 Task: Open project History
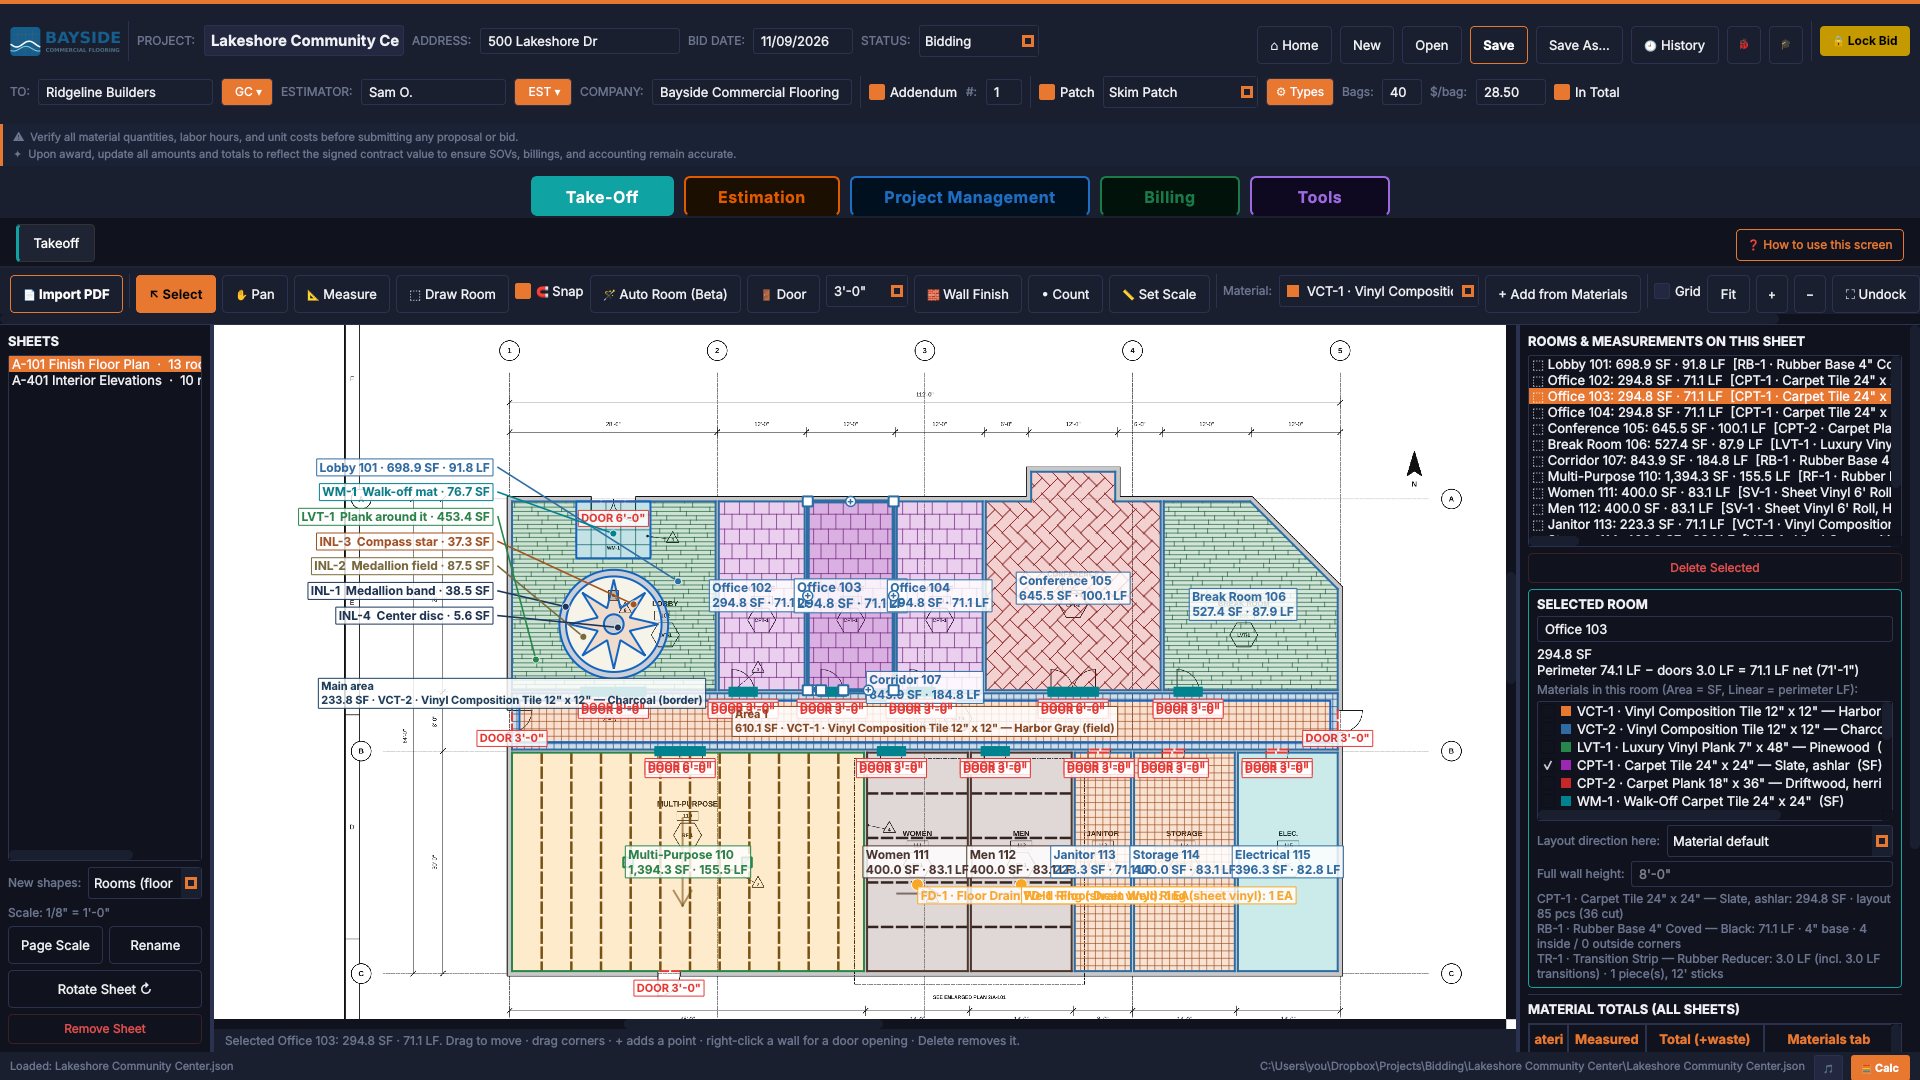pos(1675,45)
